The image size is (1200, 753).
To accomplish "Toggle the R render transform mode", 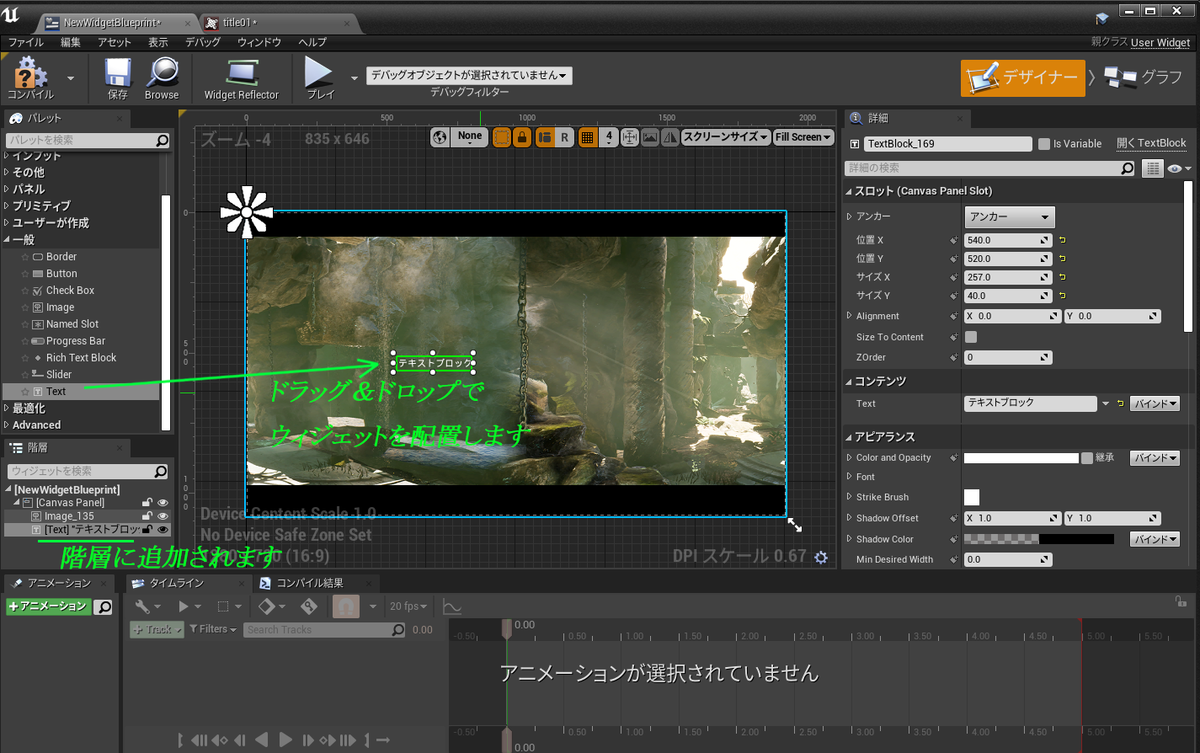I will click(564, 137).
